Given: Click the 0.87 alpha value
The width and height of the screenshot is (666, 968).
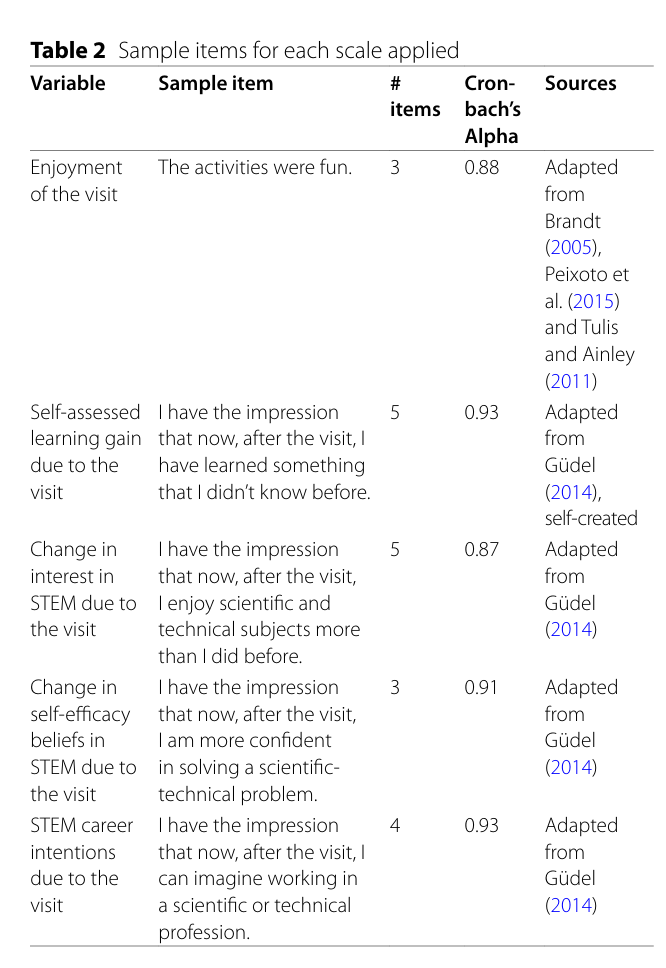Looking at the screenshot, I should (x=481, y=549).
